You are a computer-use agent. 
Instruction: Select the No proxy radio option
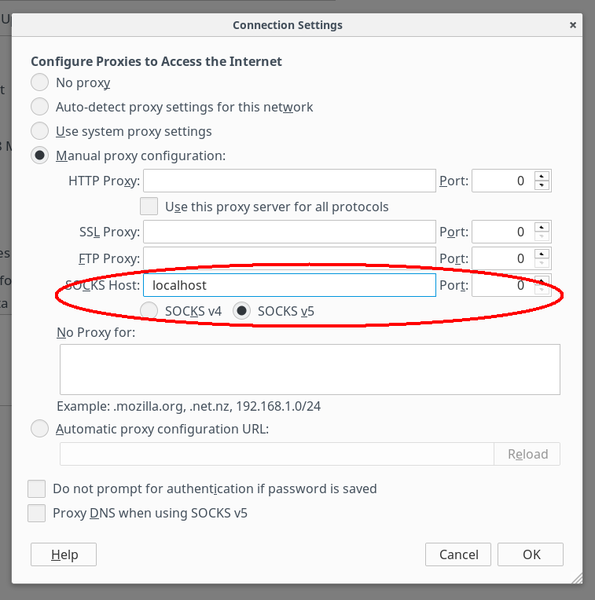point(39,82)
